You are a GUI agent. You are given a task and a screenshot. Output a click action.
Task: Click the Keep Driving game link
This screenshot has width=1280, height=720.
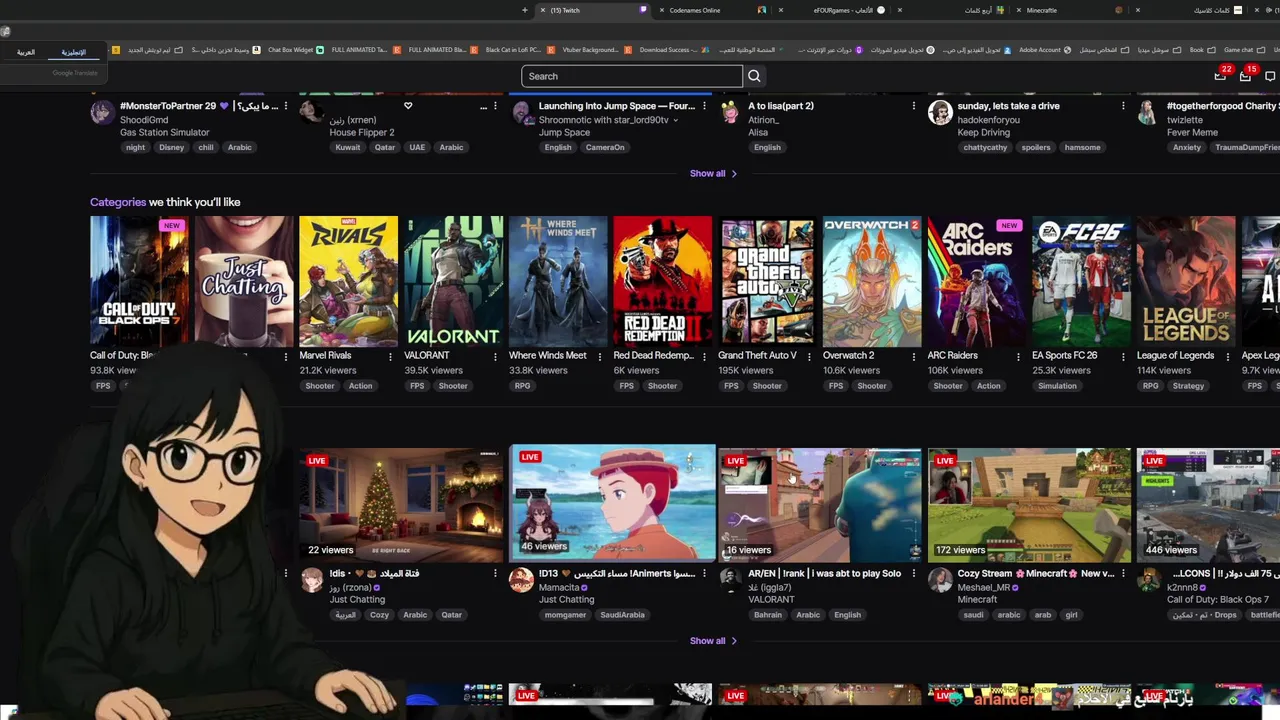coord(984,133)
